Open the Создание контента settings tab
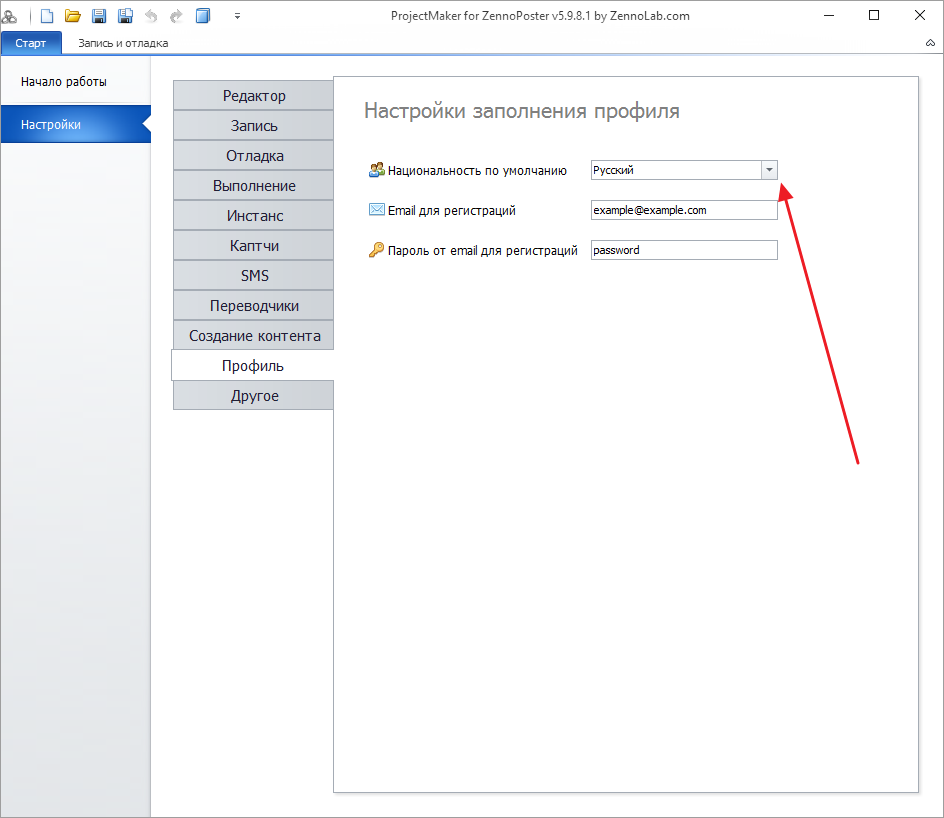This screenshot has width=944, height=818. tap(253, 336)
